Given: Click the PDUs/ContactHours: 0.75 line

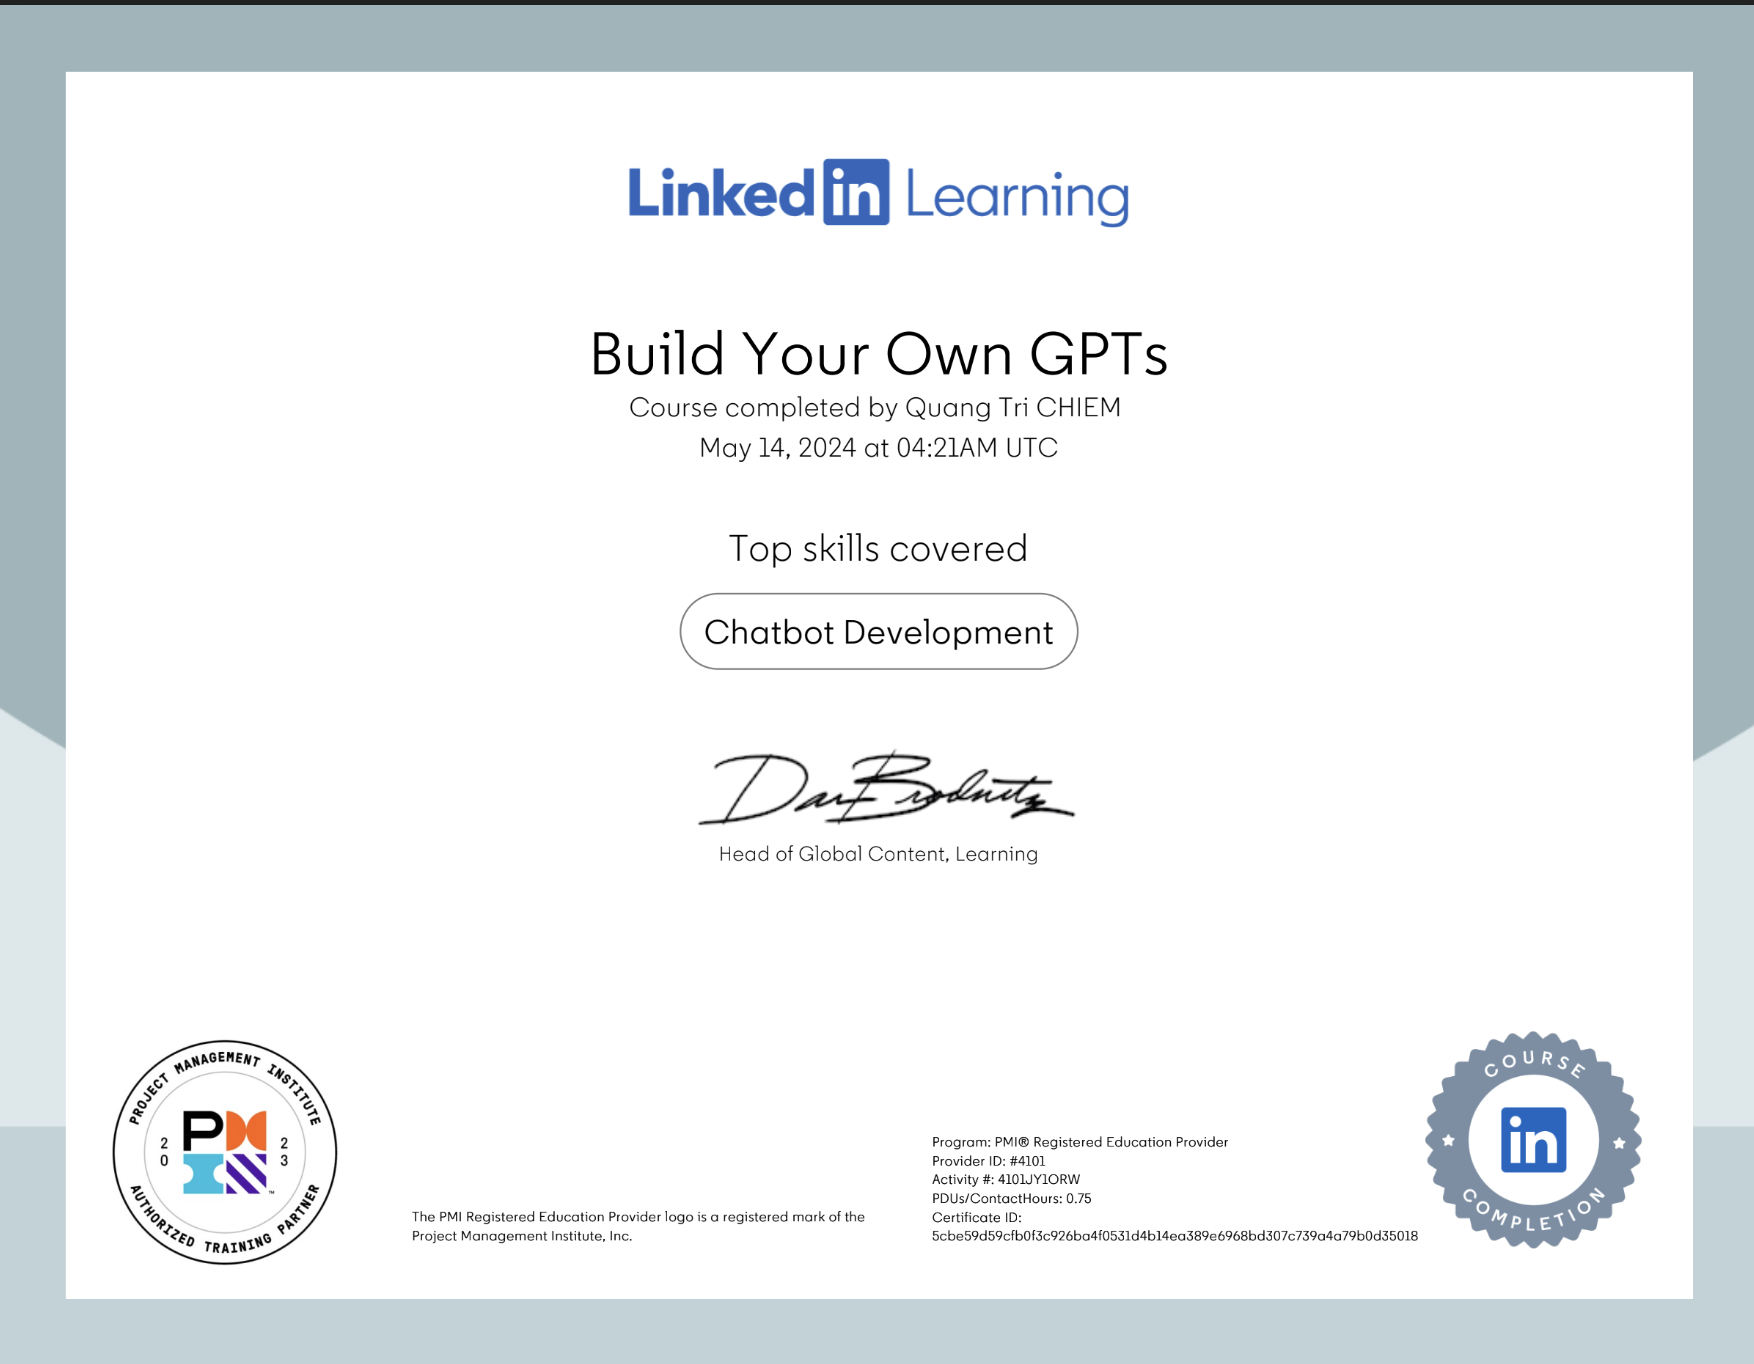Looking at the screenshot, I should pos(1011,1198).
